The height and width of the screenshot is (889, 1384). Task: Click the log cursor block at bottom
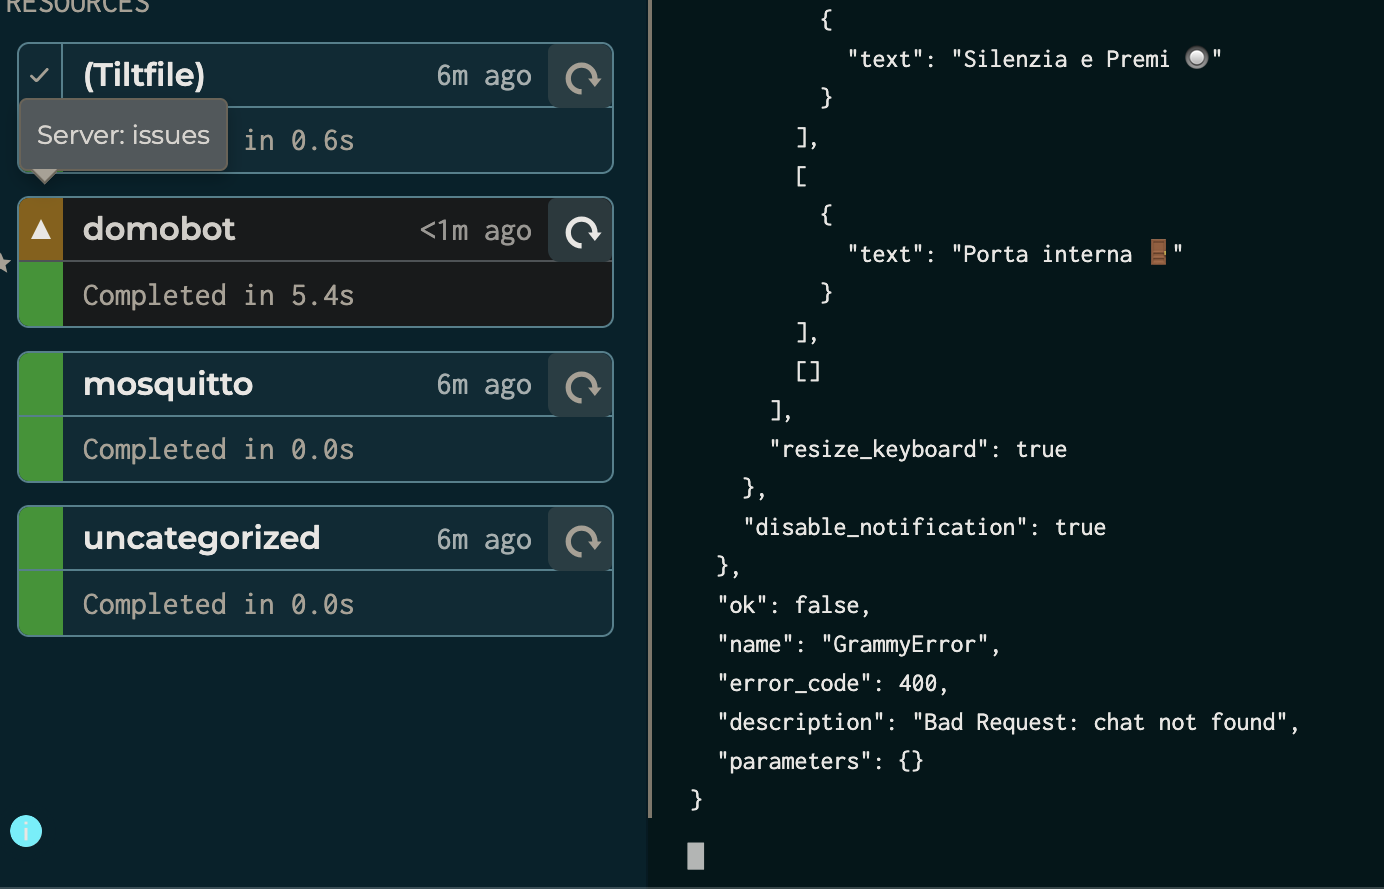click(696, 856)
